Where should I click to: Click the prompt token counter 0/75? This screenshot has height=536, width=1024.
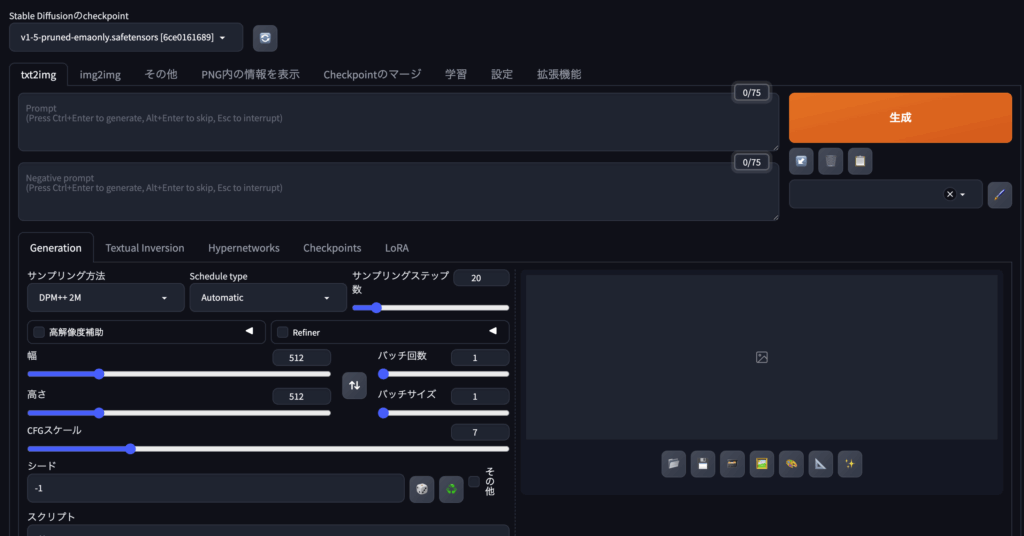752,93
